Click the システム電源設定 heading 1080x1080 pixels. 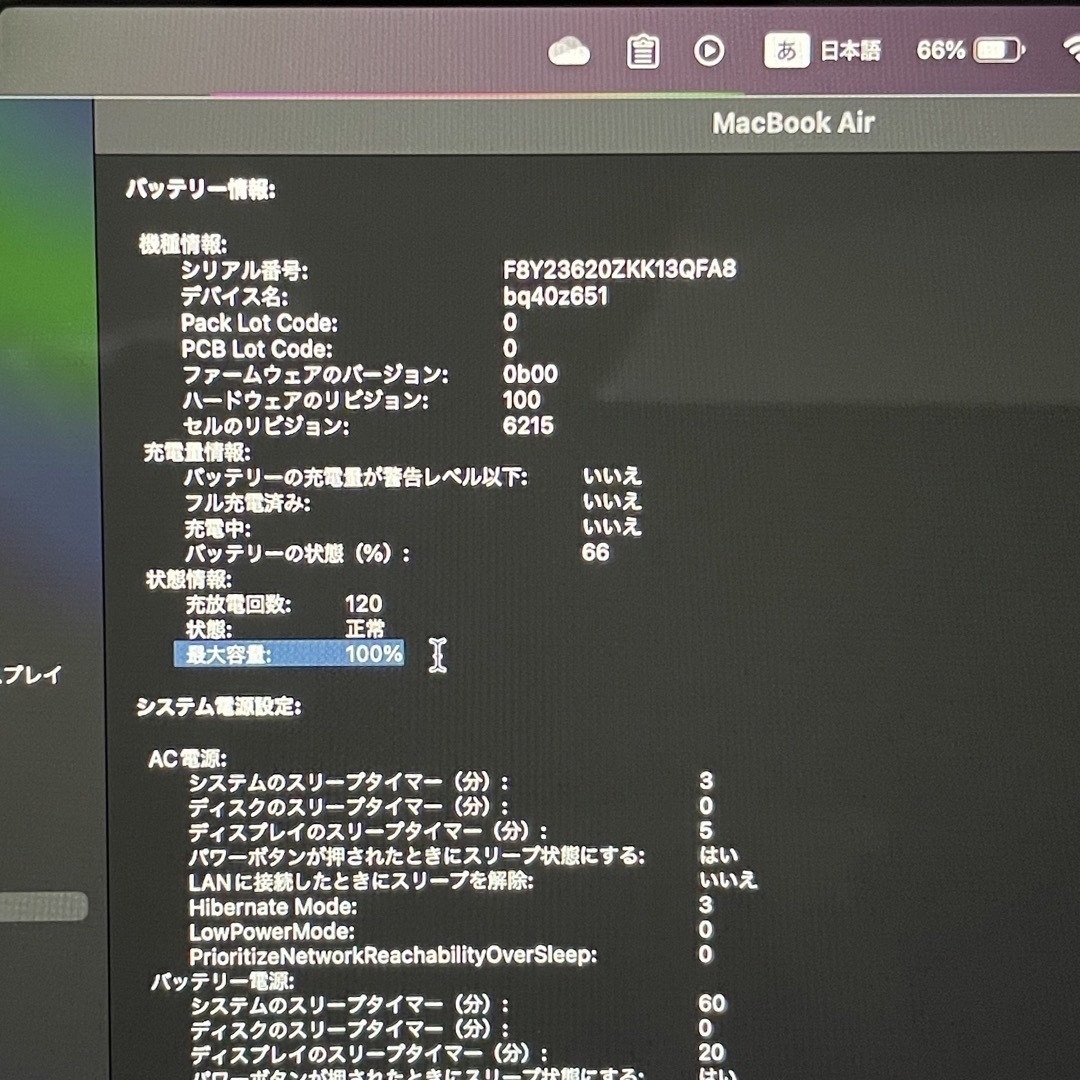click(218, 707)
